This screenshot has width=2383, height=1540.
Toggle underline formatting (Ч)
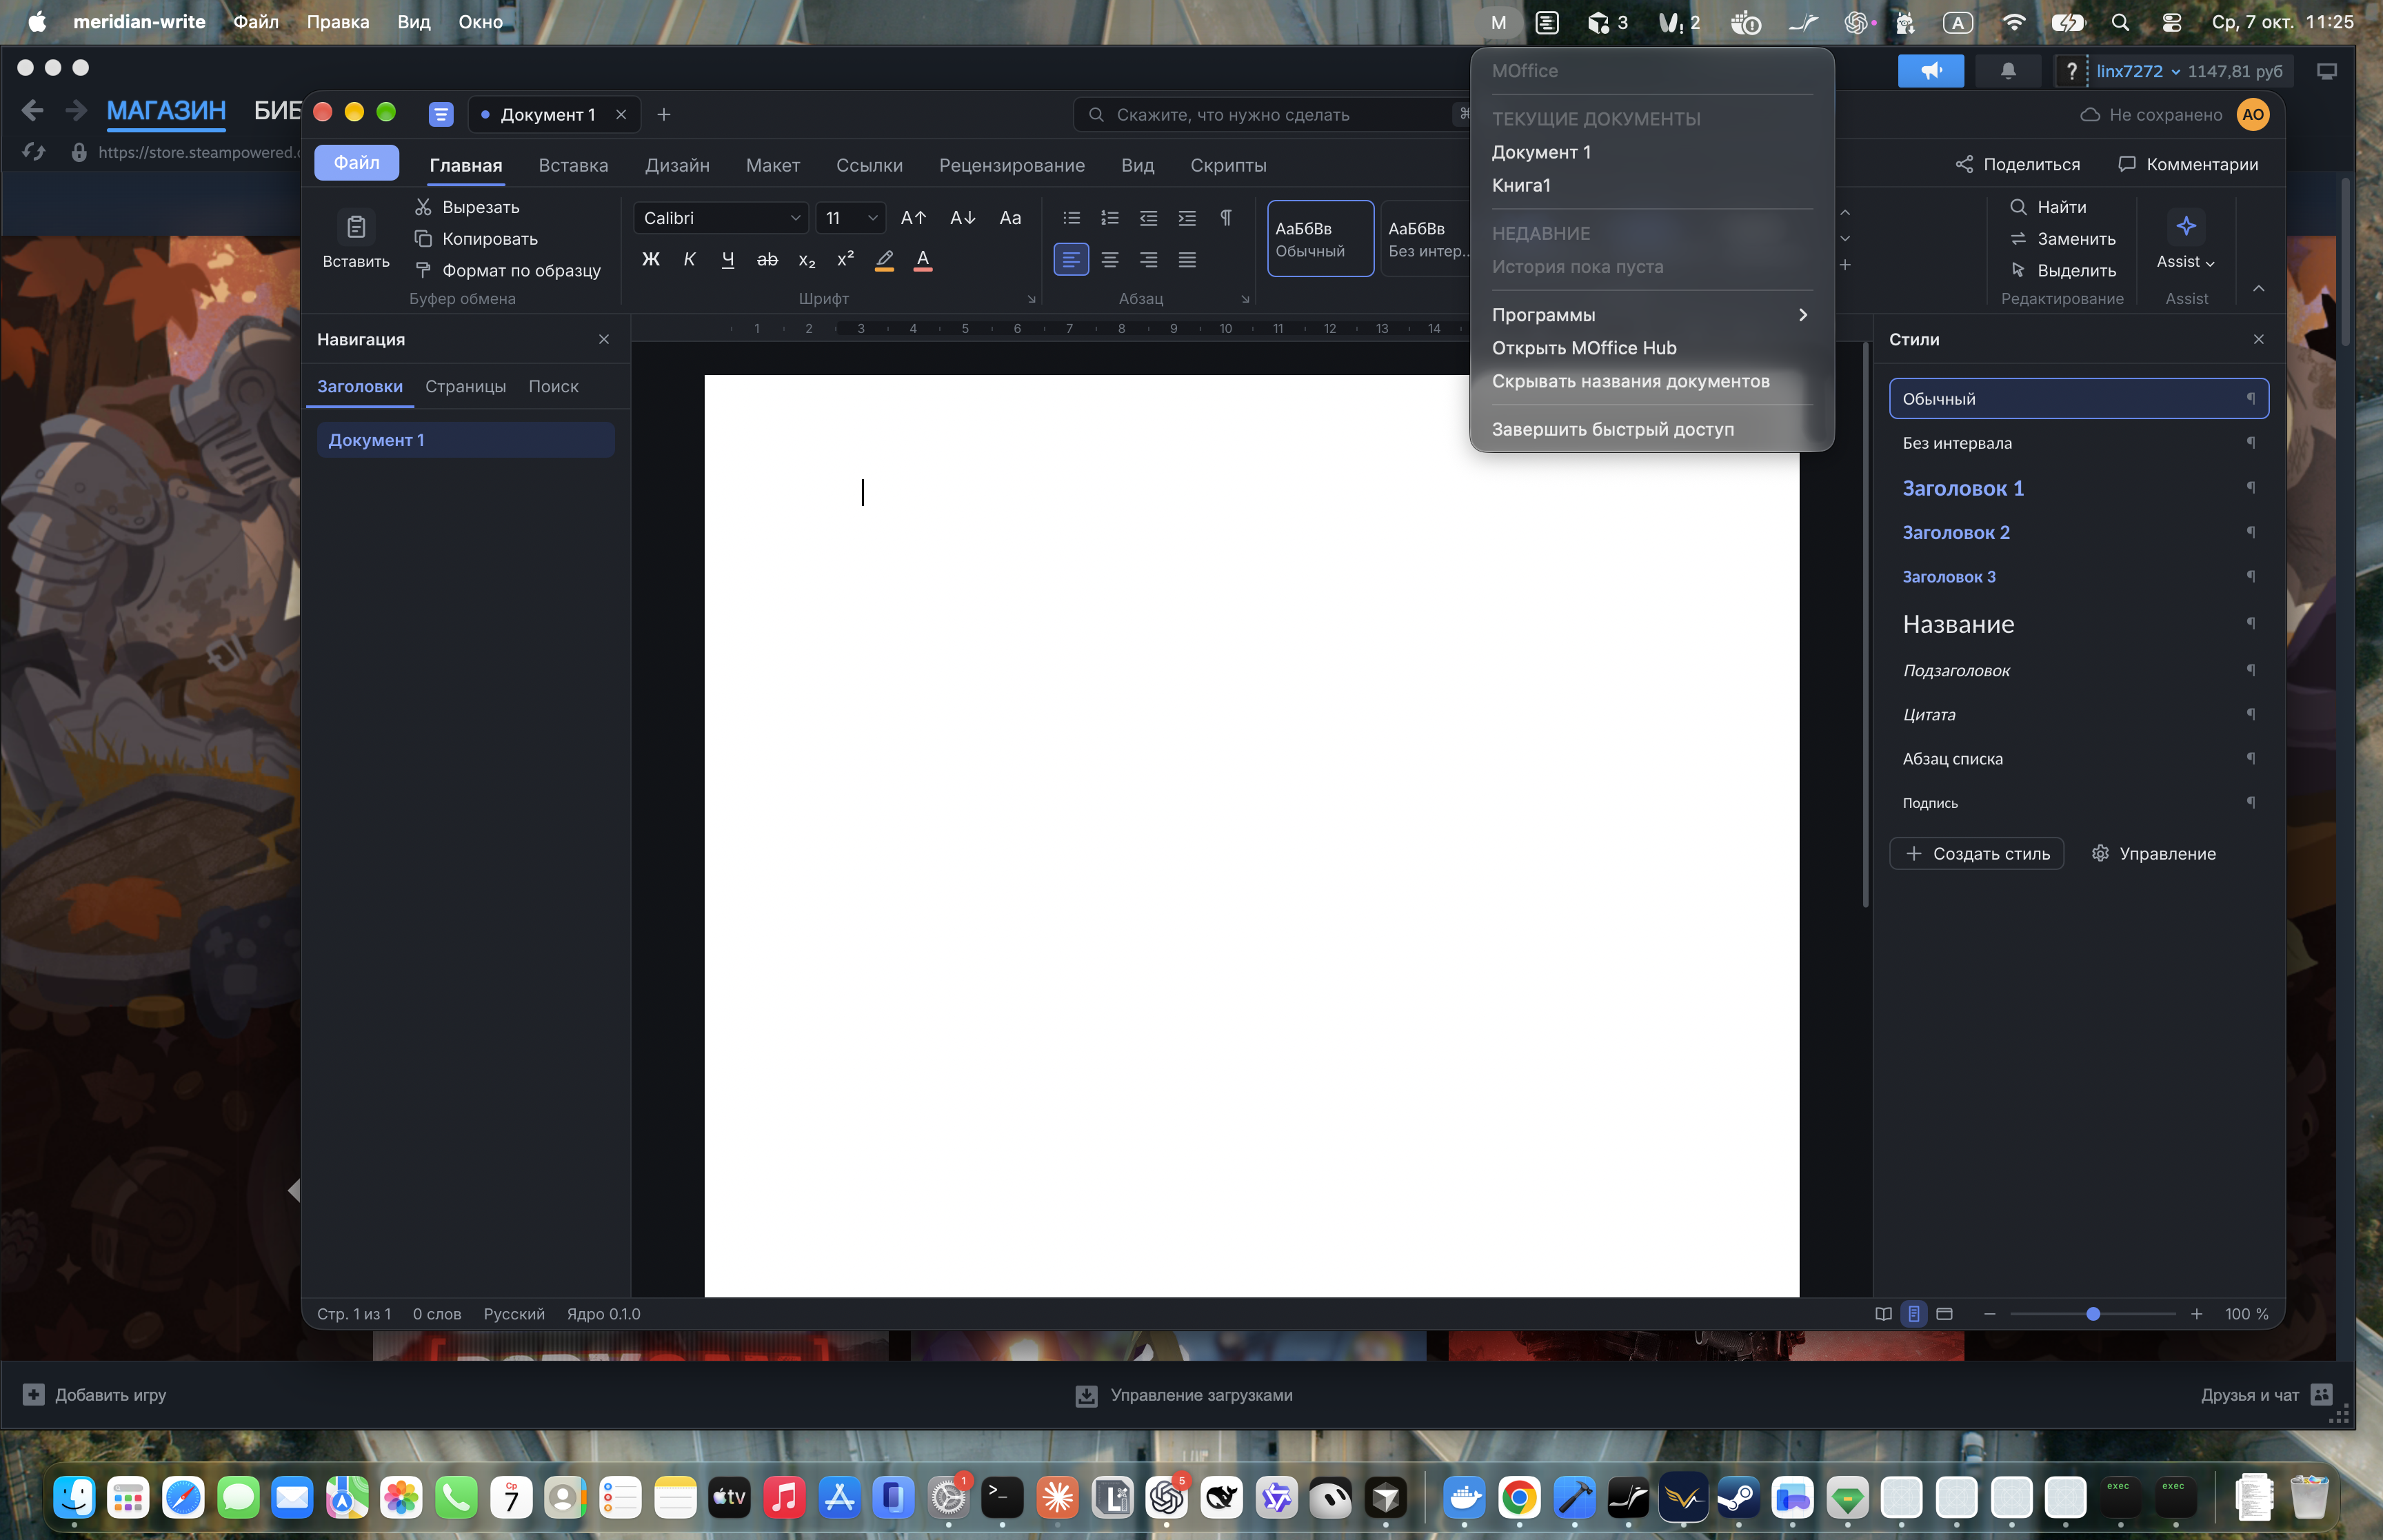point(728,260)
